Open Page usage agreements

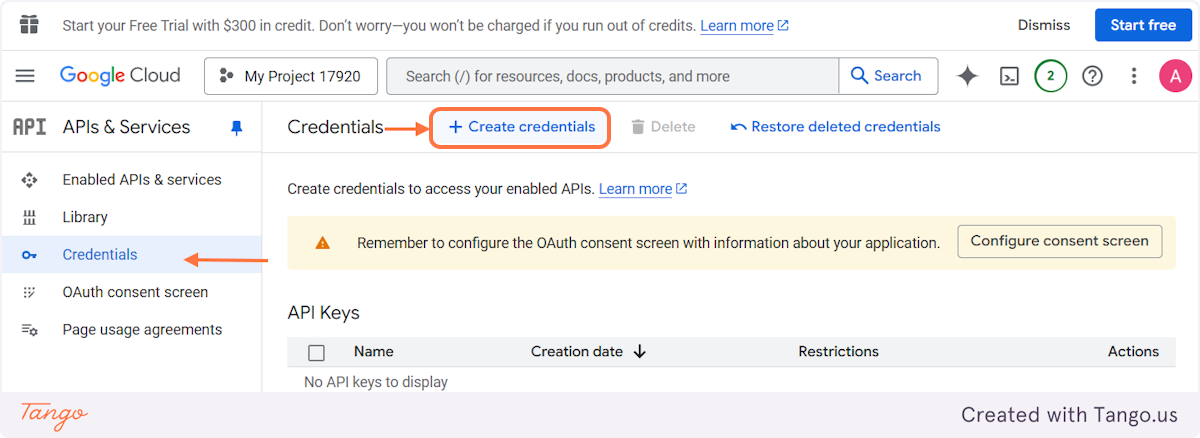coord(142,330)
